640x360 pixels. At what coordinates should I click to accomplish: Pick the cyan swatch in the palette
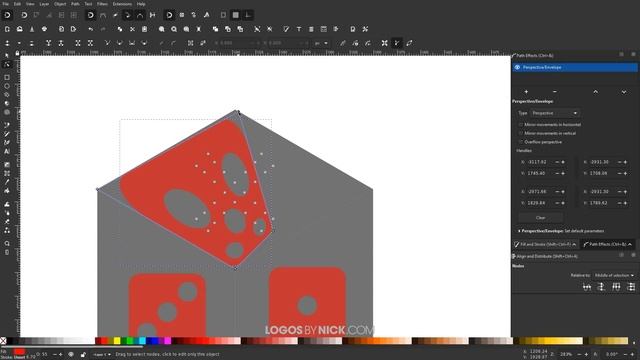coord(142,341)
